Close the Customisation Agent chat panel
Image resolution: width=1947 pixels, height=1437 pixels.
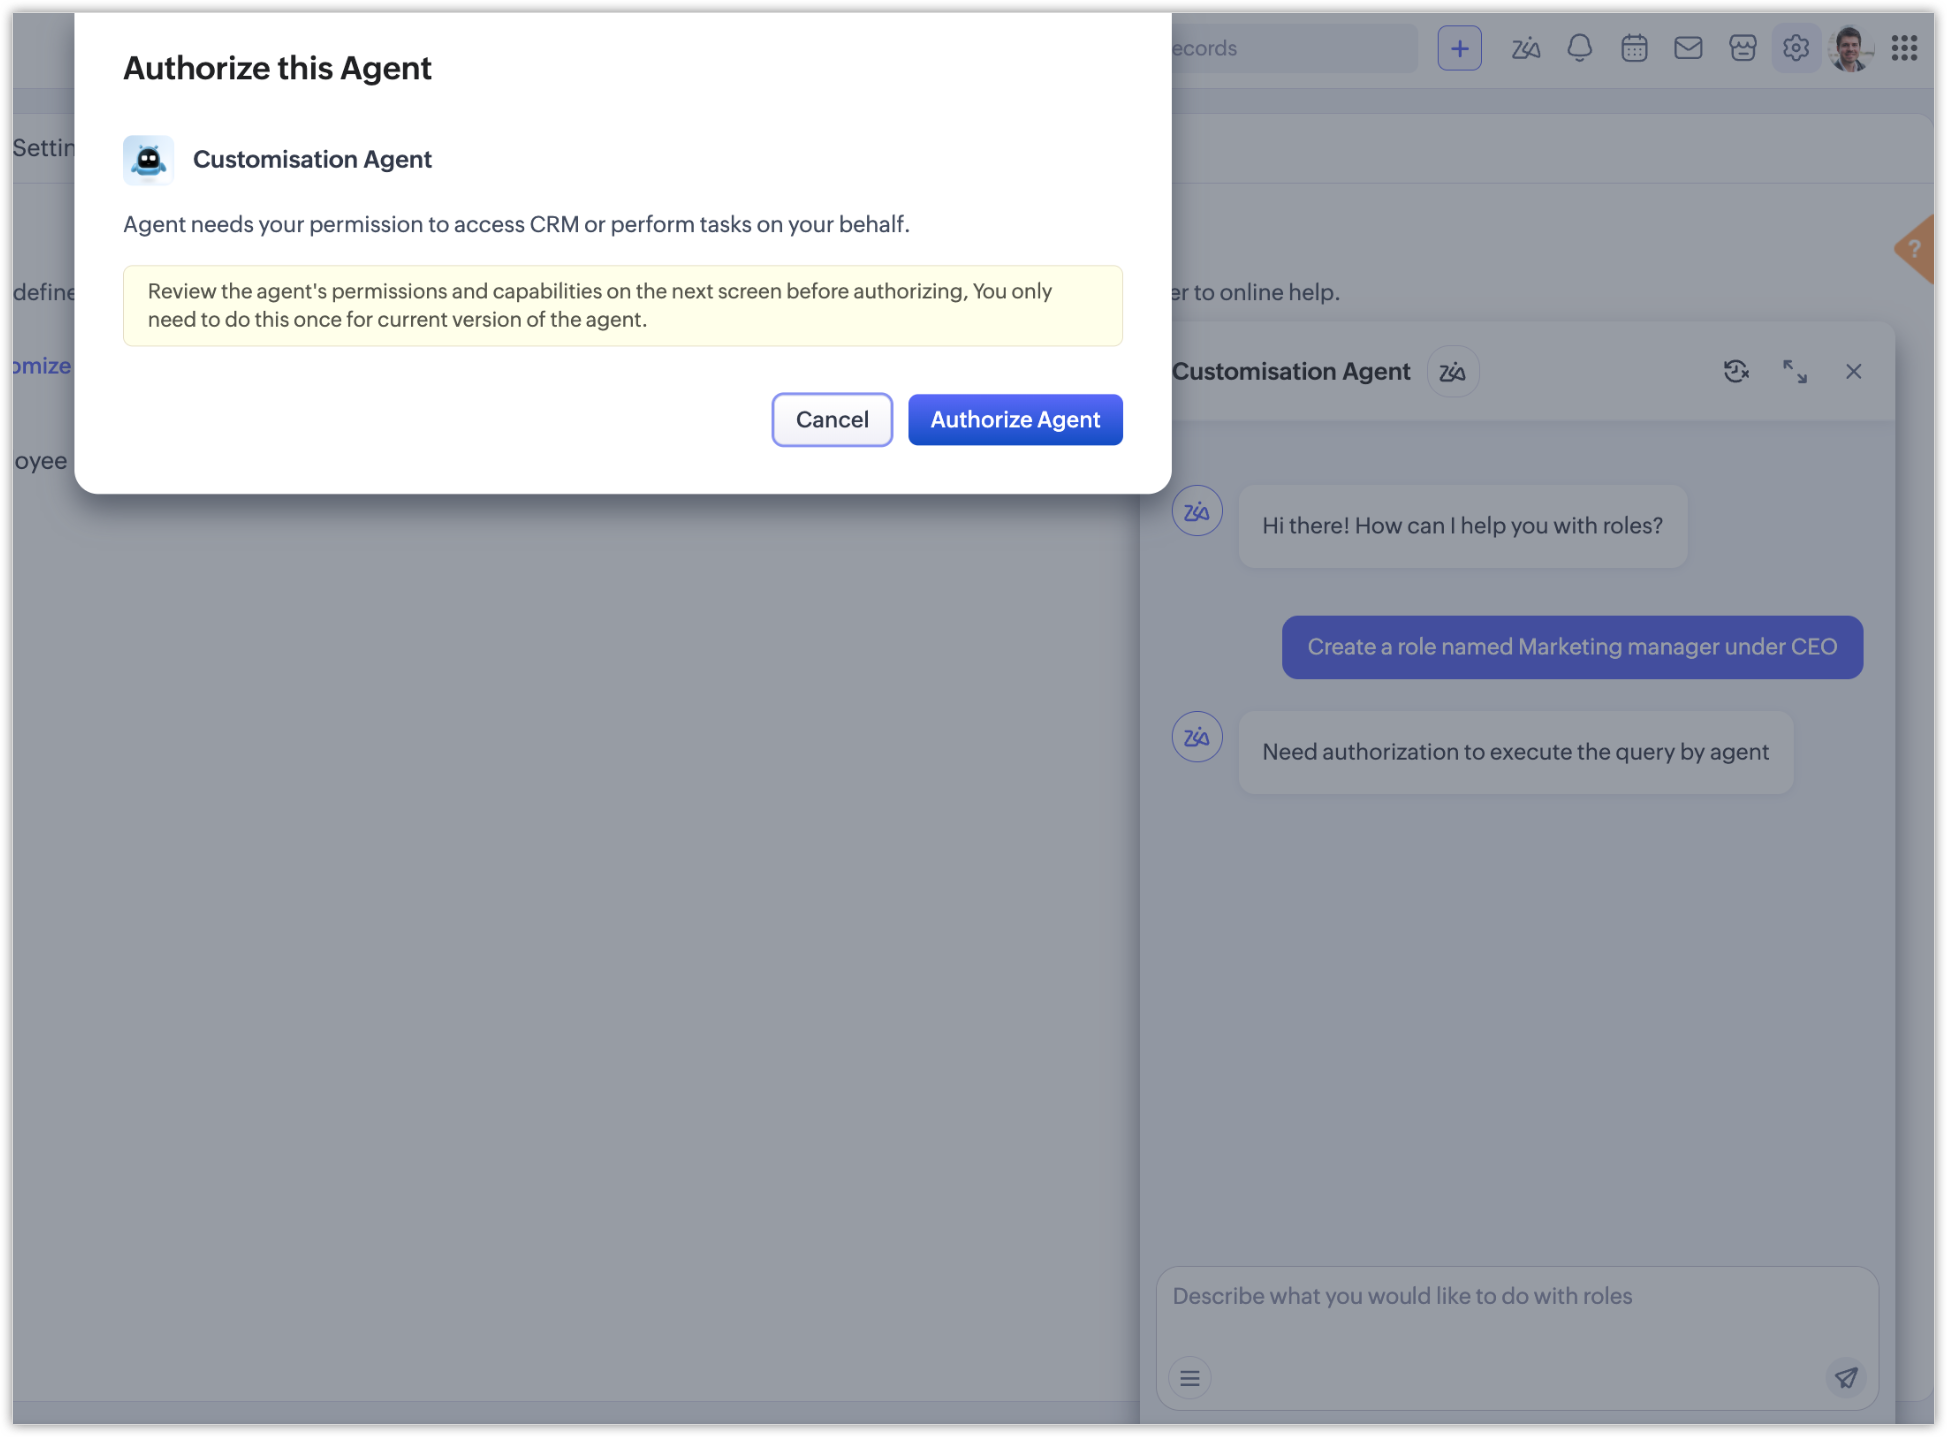click(x=1853, y=371)
